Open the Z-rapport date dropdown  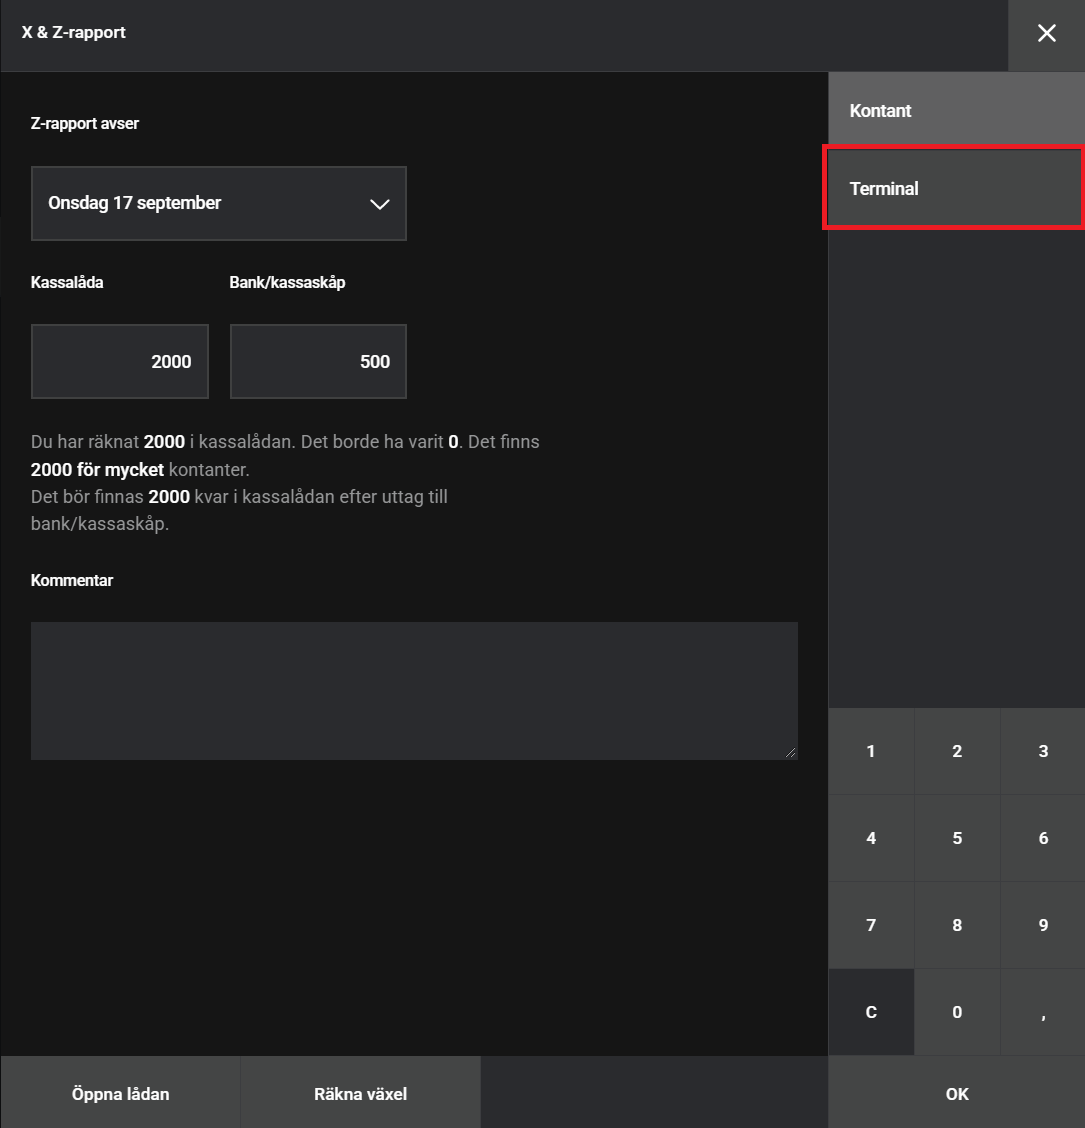coord(218,204)
